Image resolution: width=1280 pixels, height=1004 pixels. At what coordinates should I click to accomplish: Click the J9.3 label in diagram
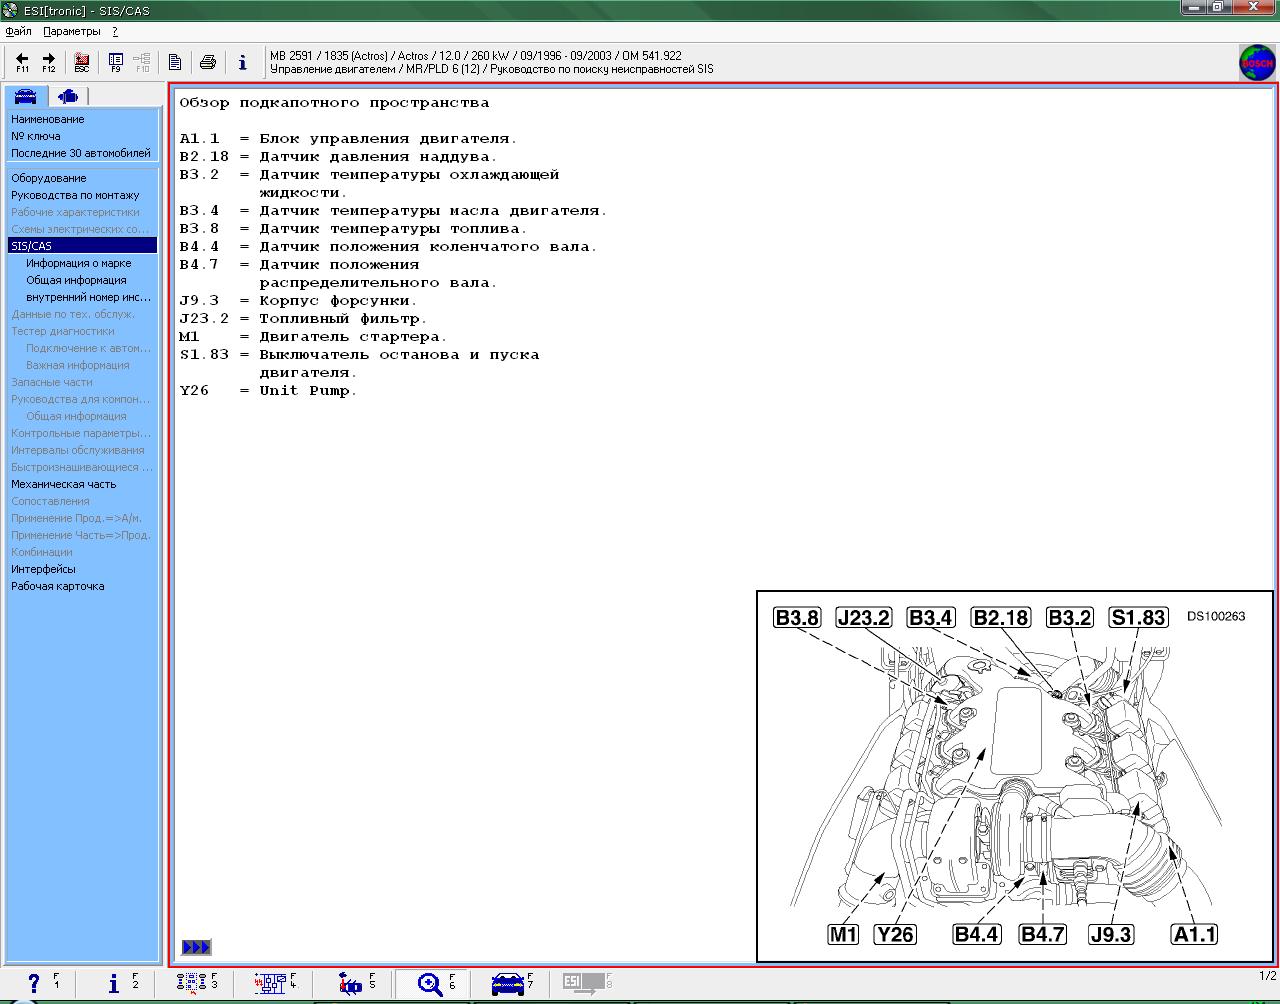point(1111,934)
